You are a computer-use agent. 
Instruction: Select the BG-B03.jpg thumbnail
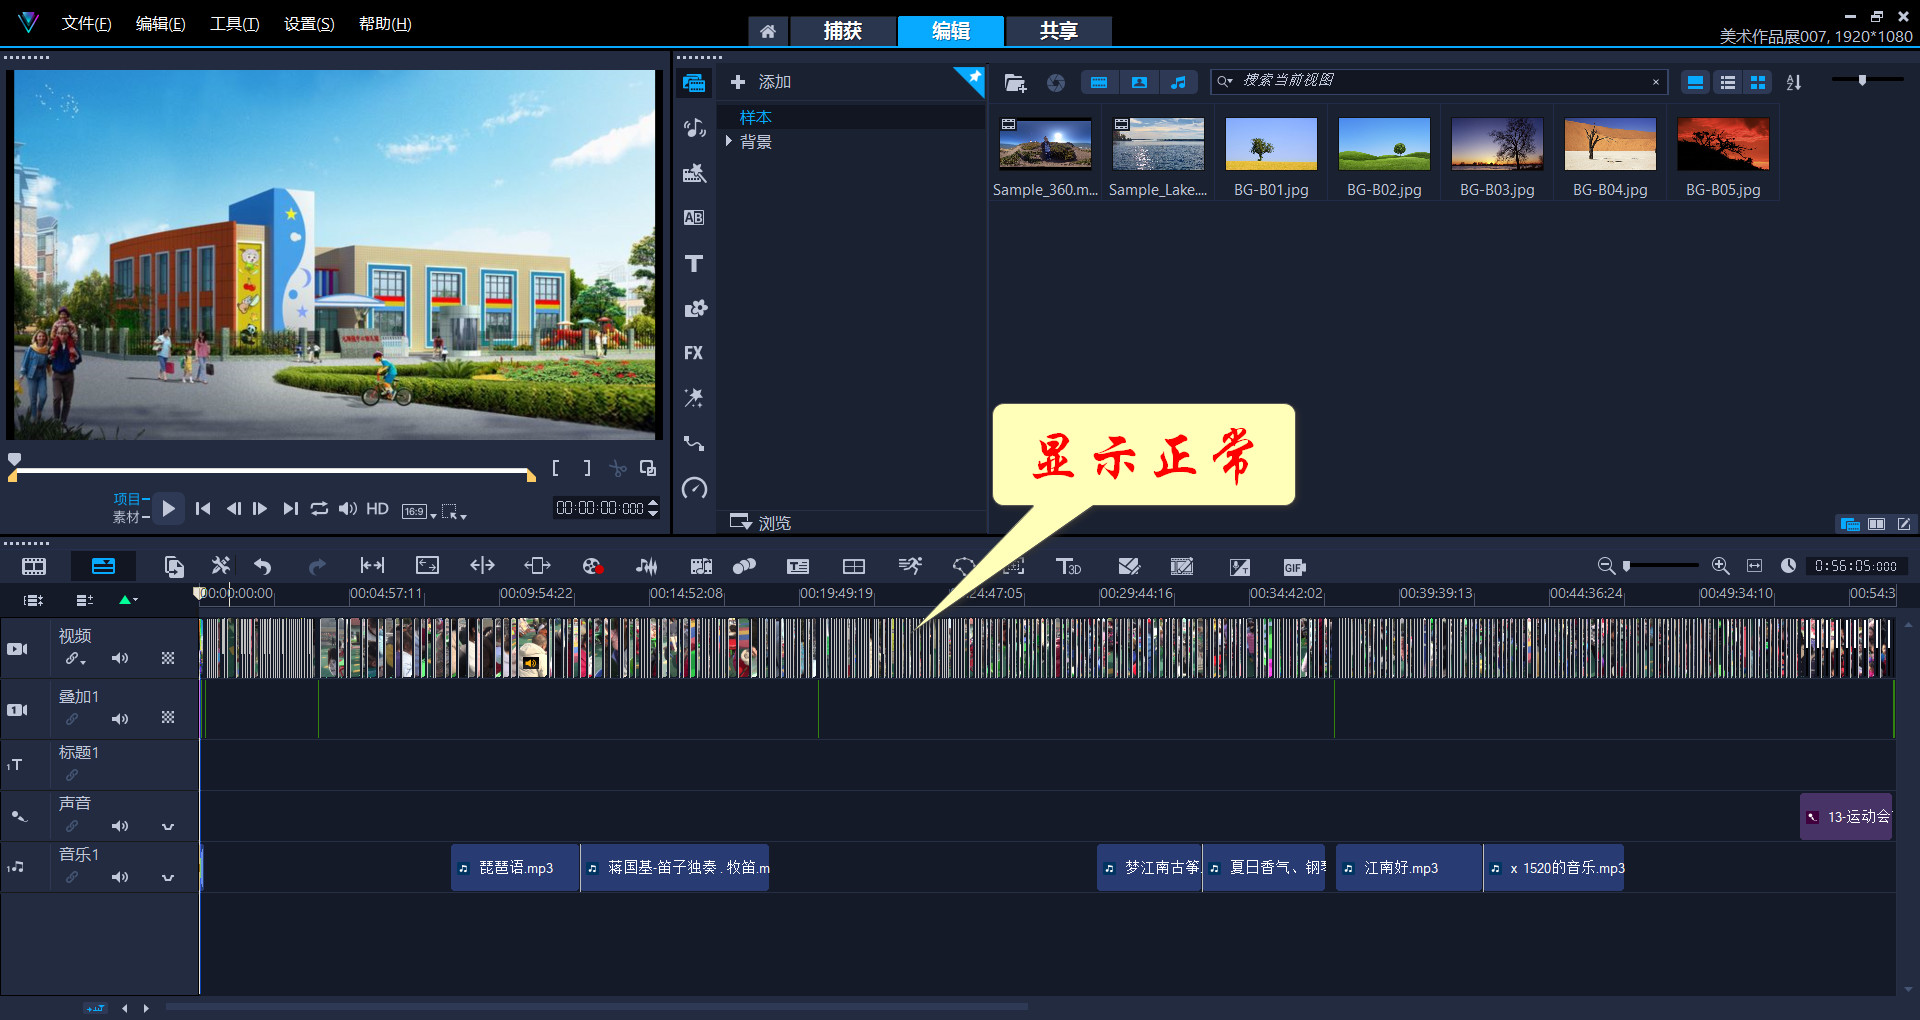click(1497, 144)
